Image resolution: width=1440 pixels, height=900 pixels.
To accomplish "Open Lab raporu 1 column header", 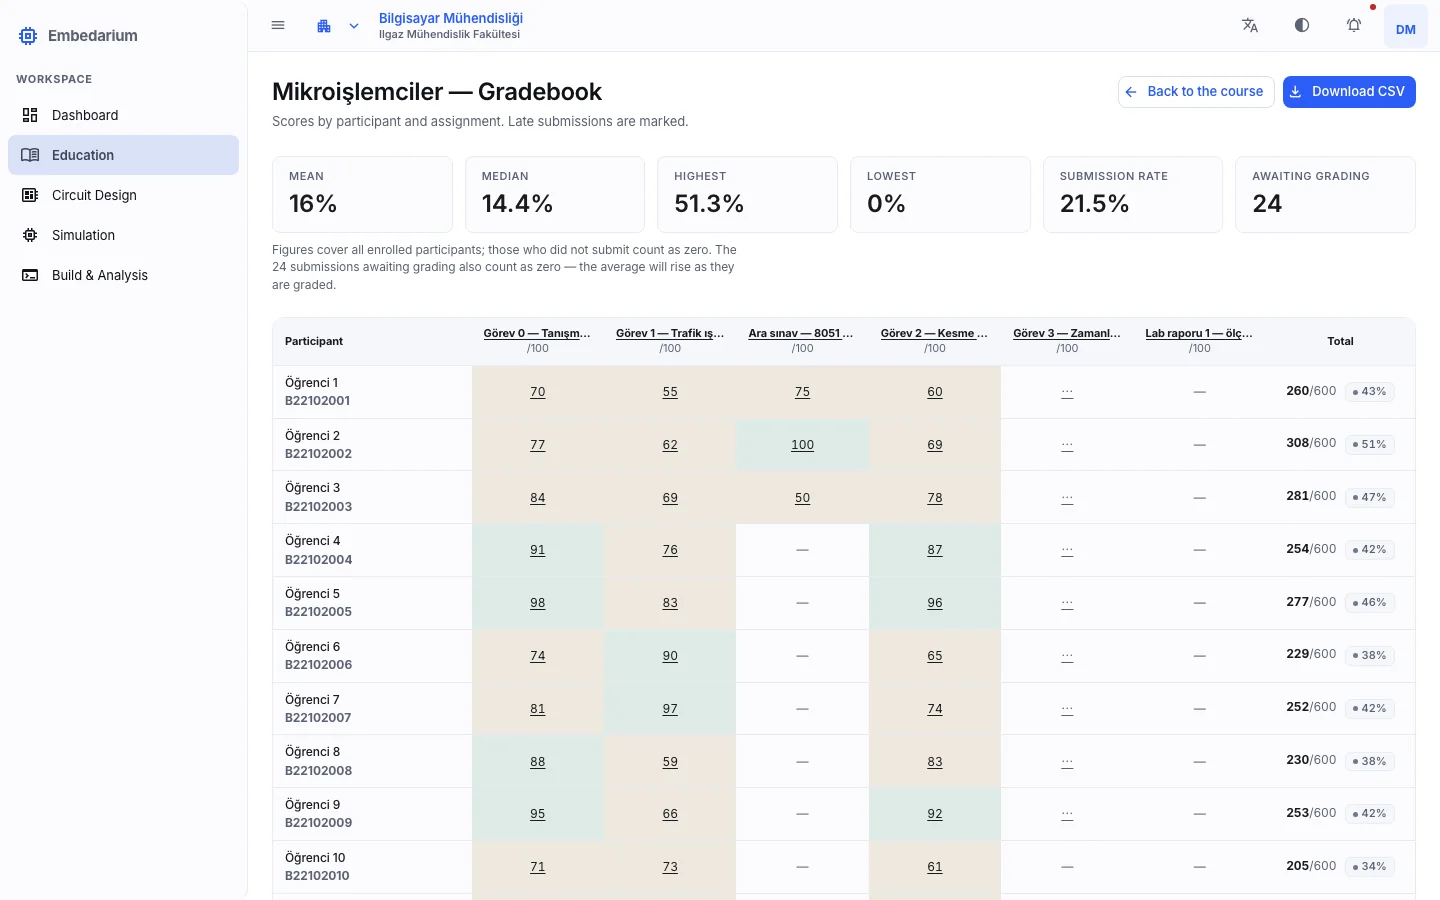I will [1200, 333].
